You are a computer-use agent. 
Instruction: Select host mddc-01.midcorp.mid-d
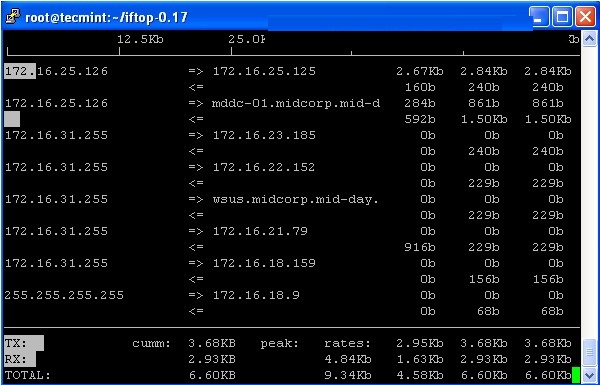click(296, 103)
